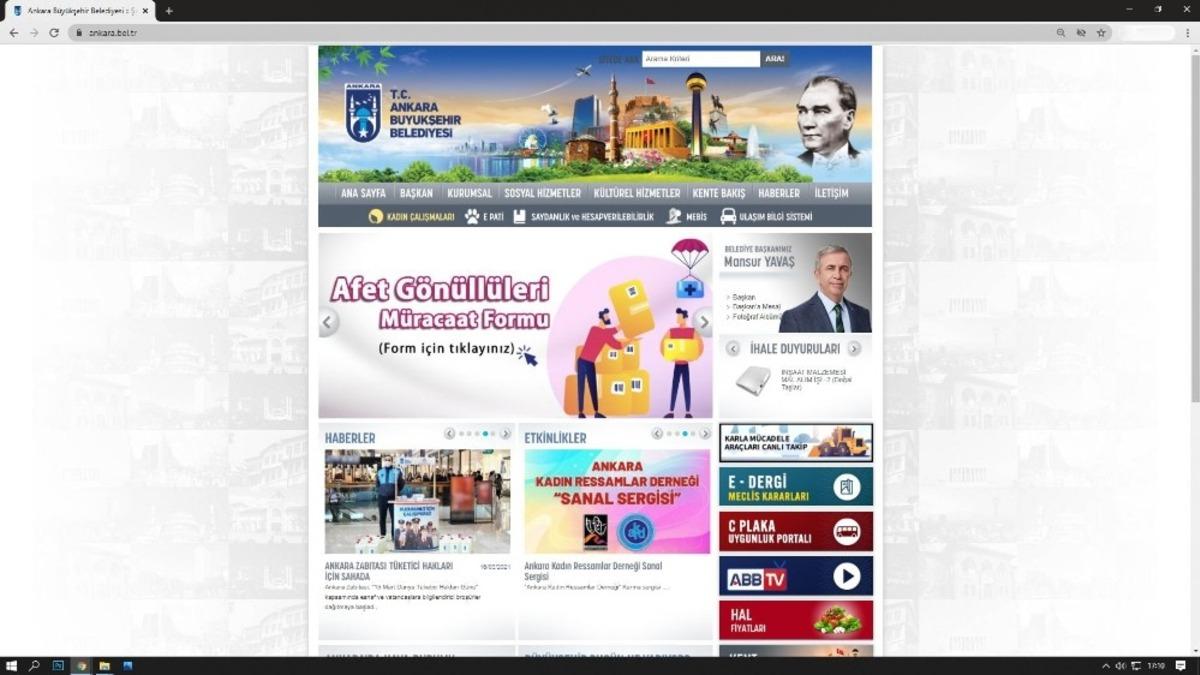Viewport: 1200px width, 675px height.
Task: Open the Sosyal Hizmetler menu
Action: (x=542, y=193)
